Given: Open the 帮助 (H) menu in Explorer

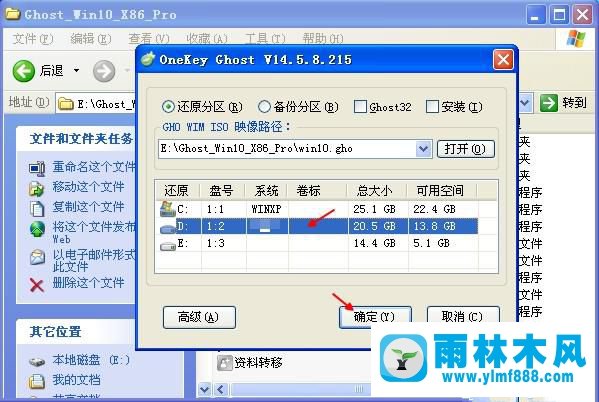Looking at the screenshot, I should pos(323,39).
